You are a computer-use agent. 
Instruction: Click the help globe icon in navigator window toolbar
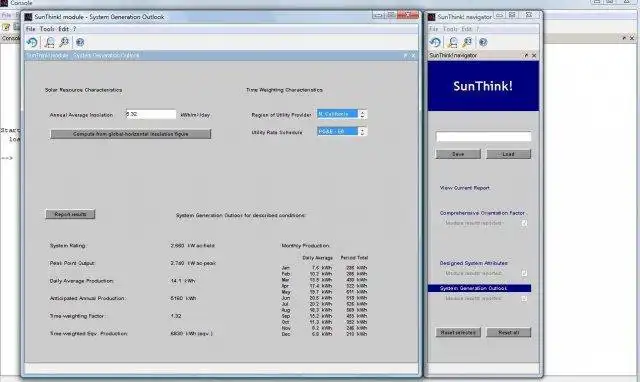pyautogui.click(x=483, y=42)
